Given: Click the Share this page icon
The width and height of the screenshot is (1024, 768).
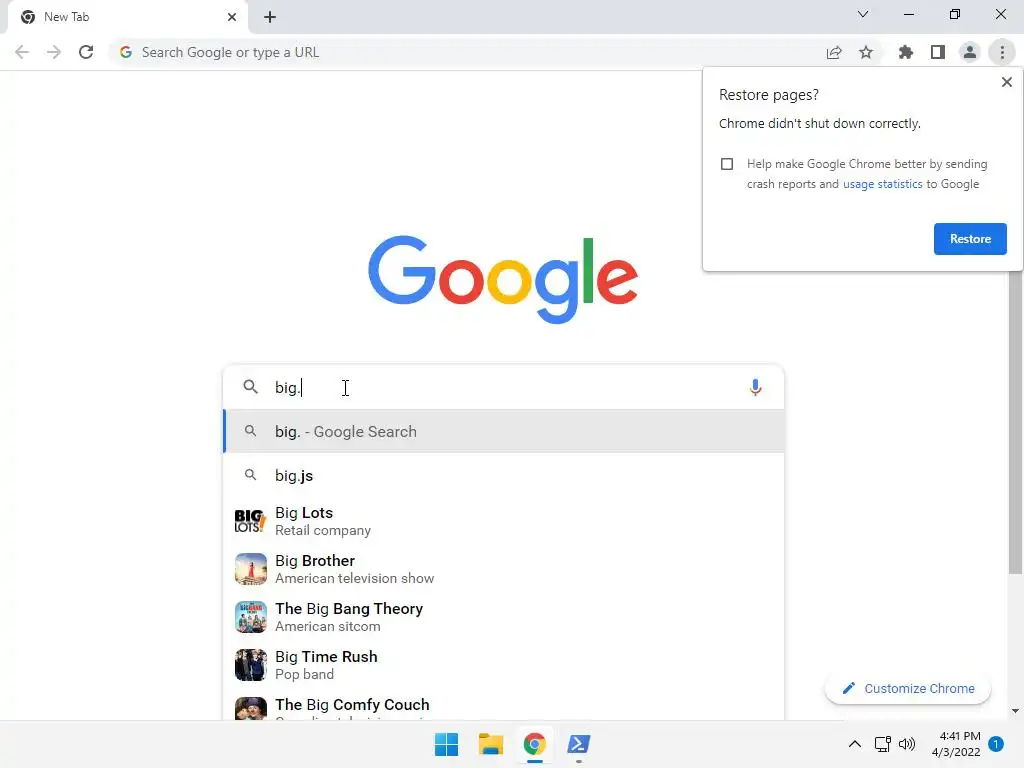Looking at the screenshot, I should (834, 52).
